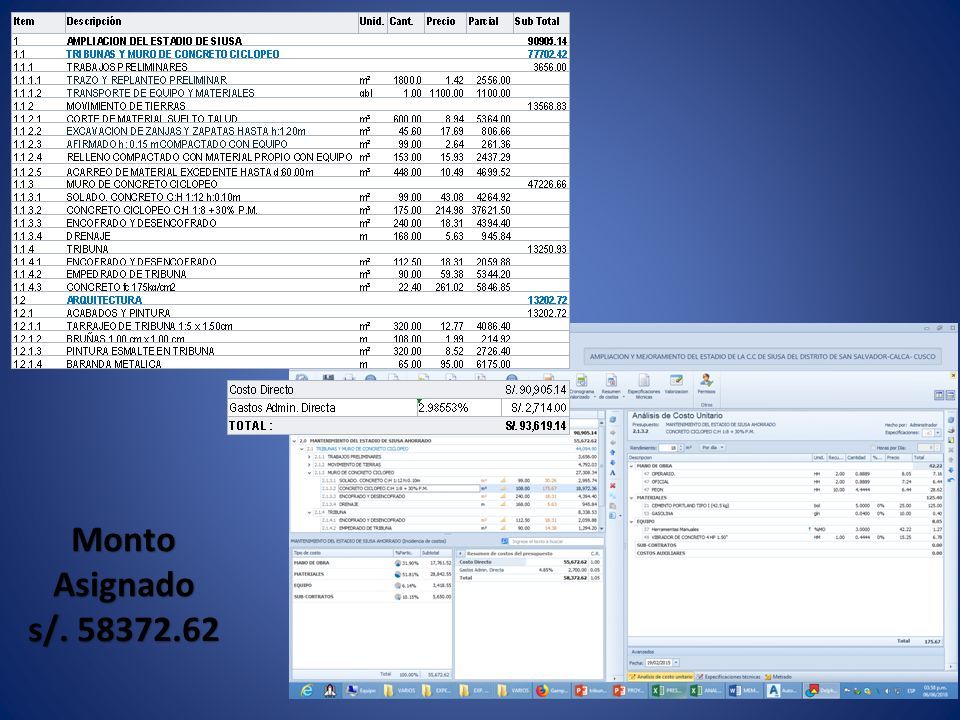
Task: Click the 2.98553% percentage cell
Action: pyautogui.click(x=443, y=408)
